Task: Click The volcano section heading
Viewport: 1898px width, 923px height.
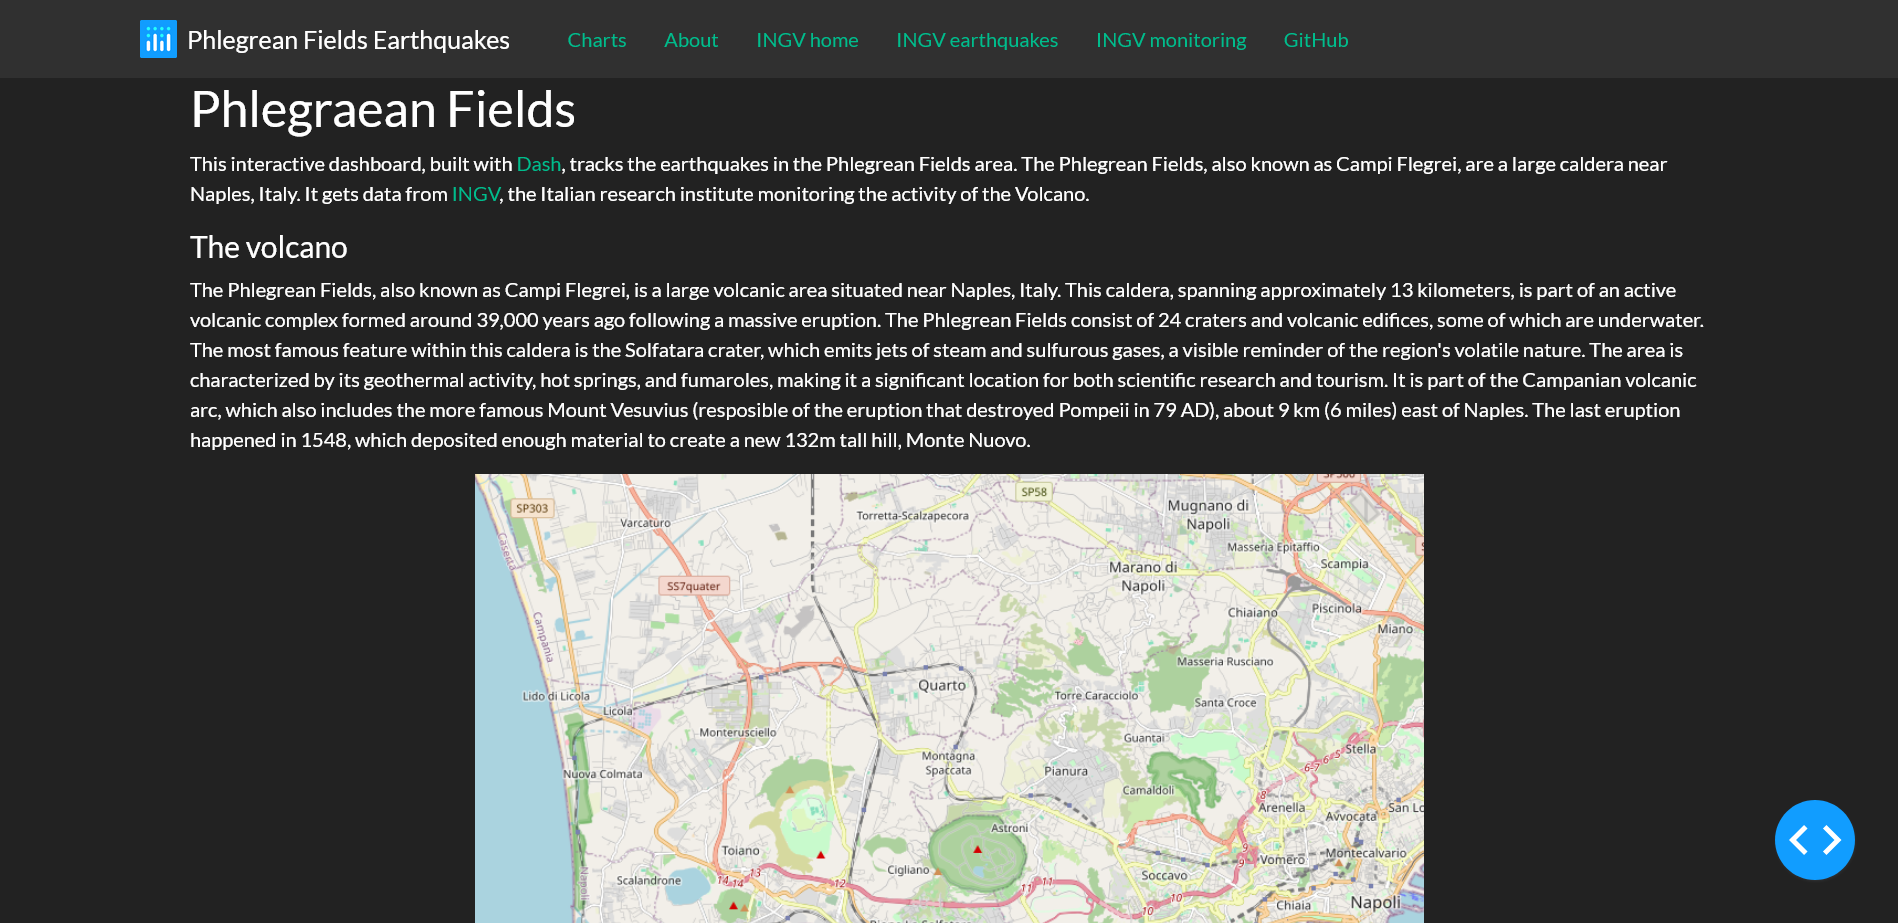Action: (x=269, y=247)
